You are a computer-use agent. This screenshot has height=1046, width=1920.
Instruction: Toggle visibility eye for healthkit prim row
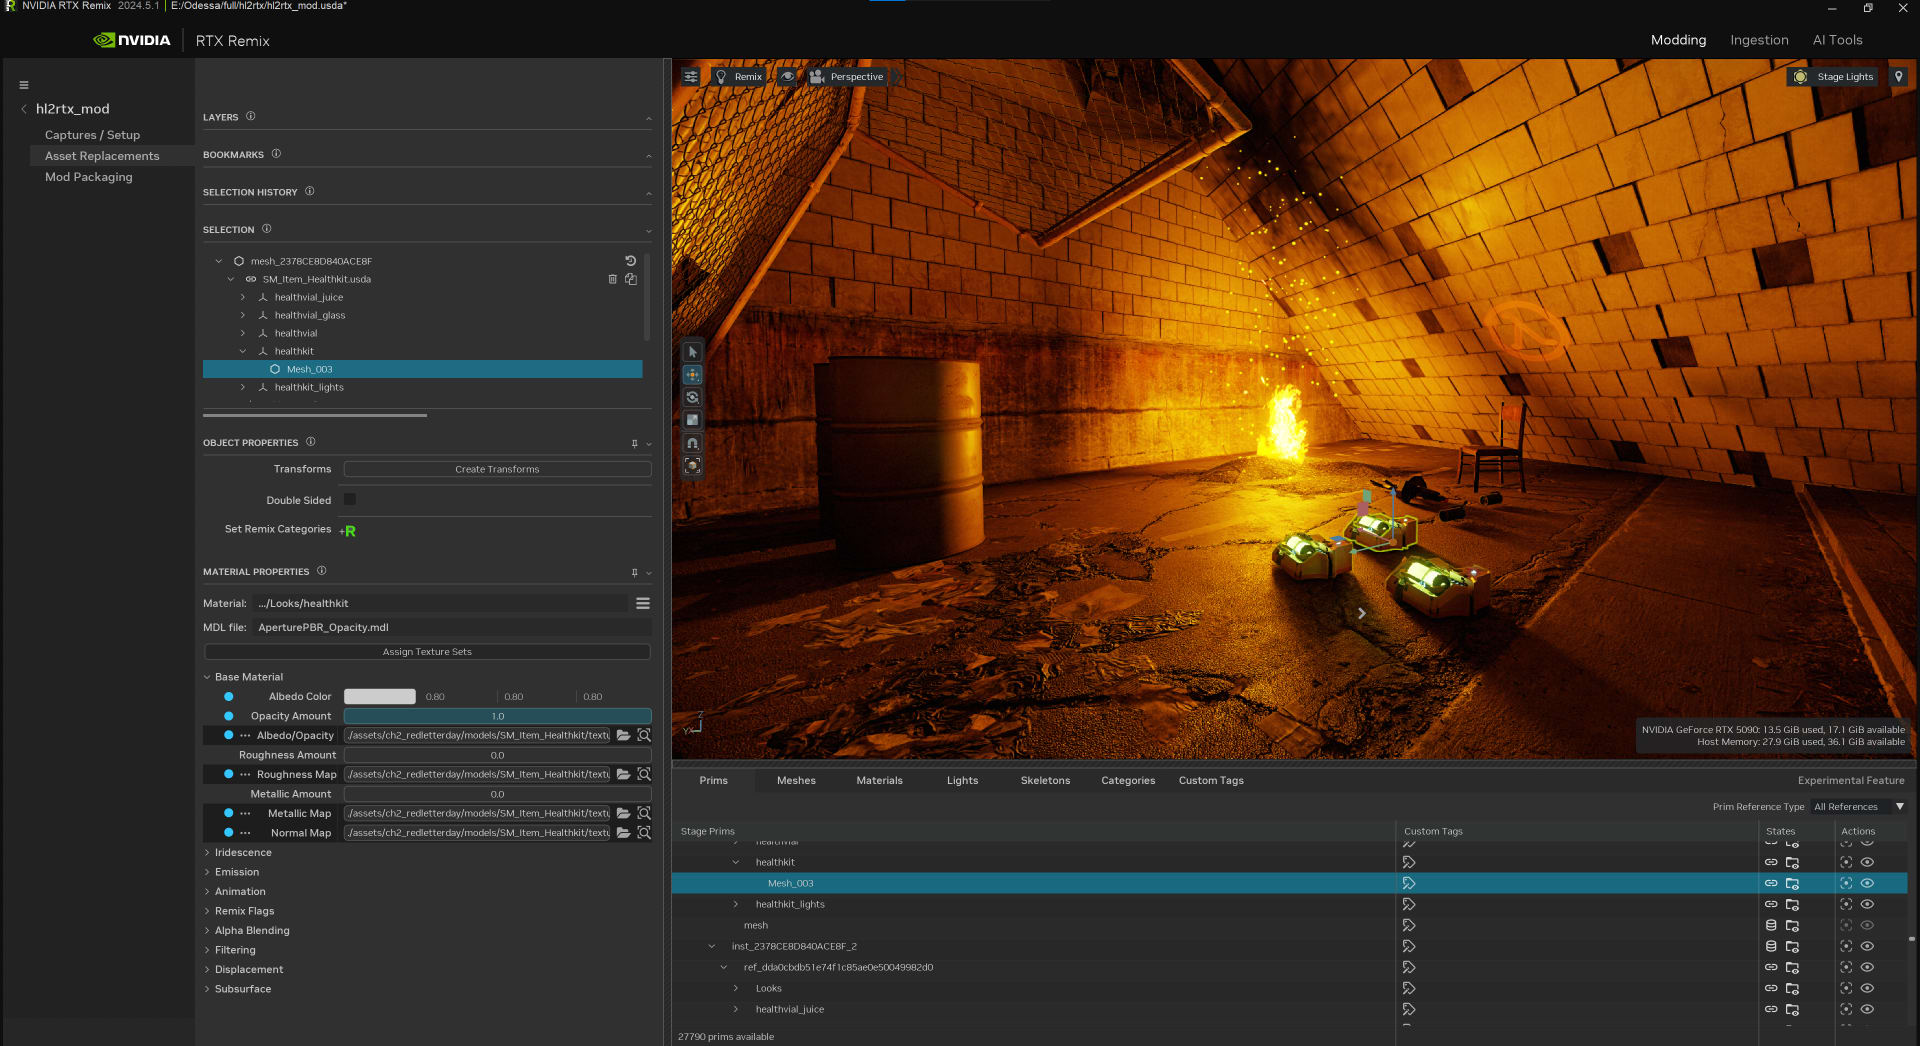tap(1867, 862)
